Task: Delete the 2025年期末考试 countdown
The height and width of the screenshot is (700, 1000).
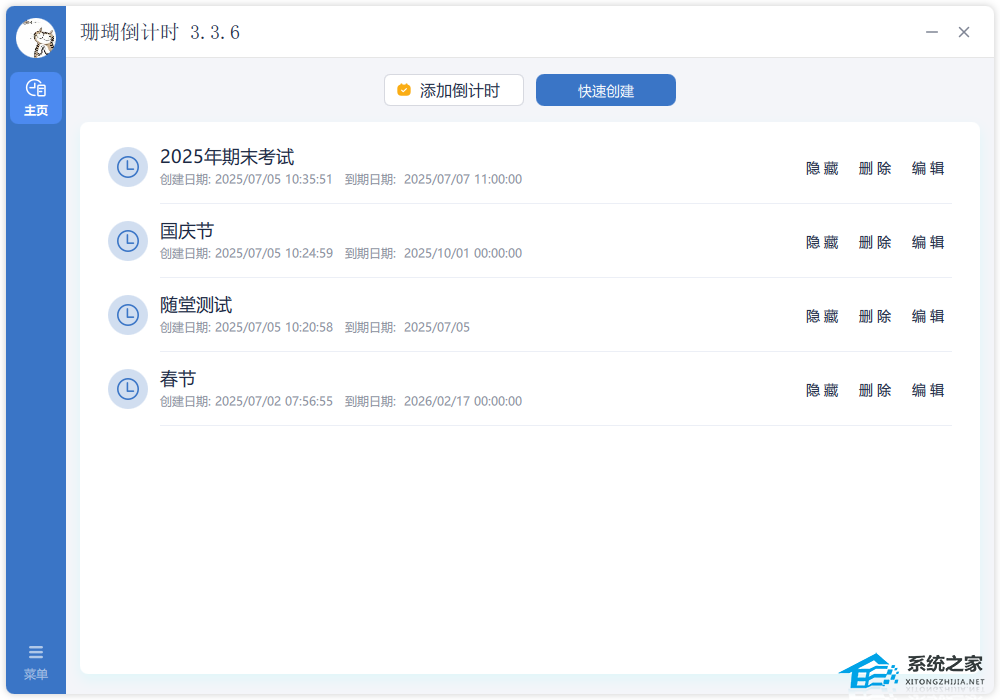Action: 875,168
